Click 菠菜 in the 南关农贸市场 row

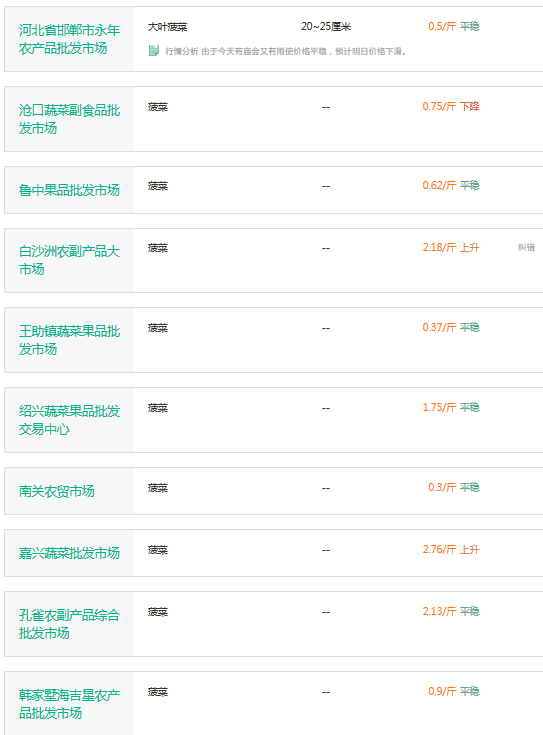tap(158, 488)
